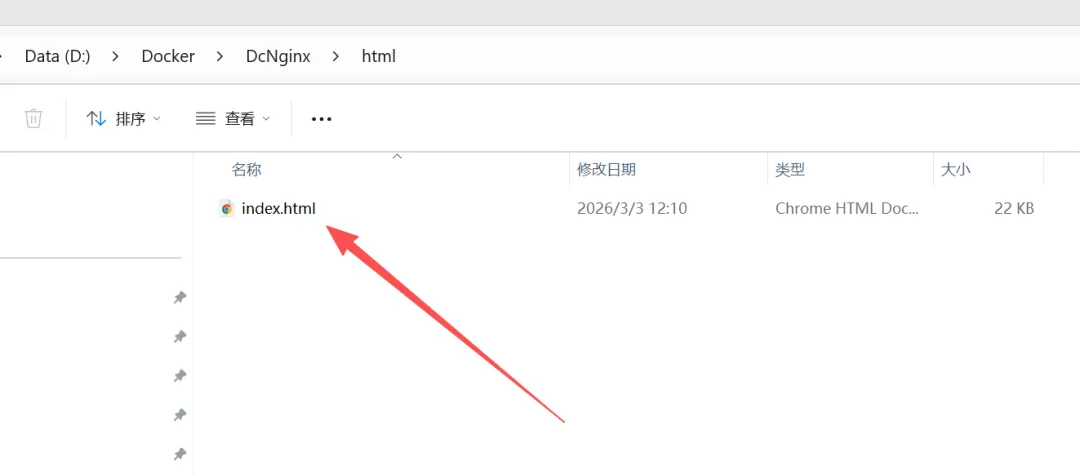Click the second pin icon in sidebar
The height and width of the screenshot is (475, 1080).
[180, 337]
